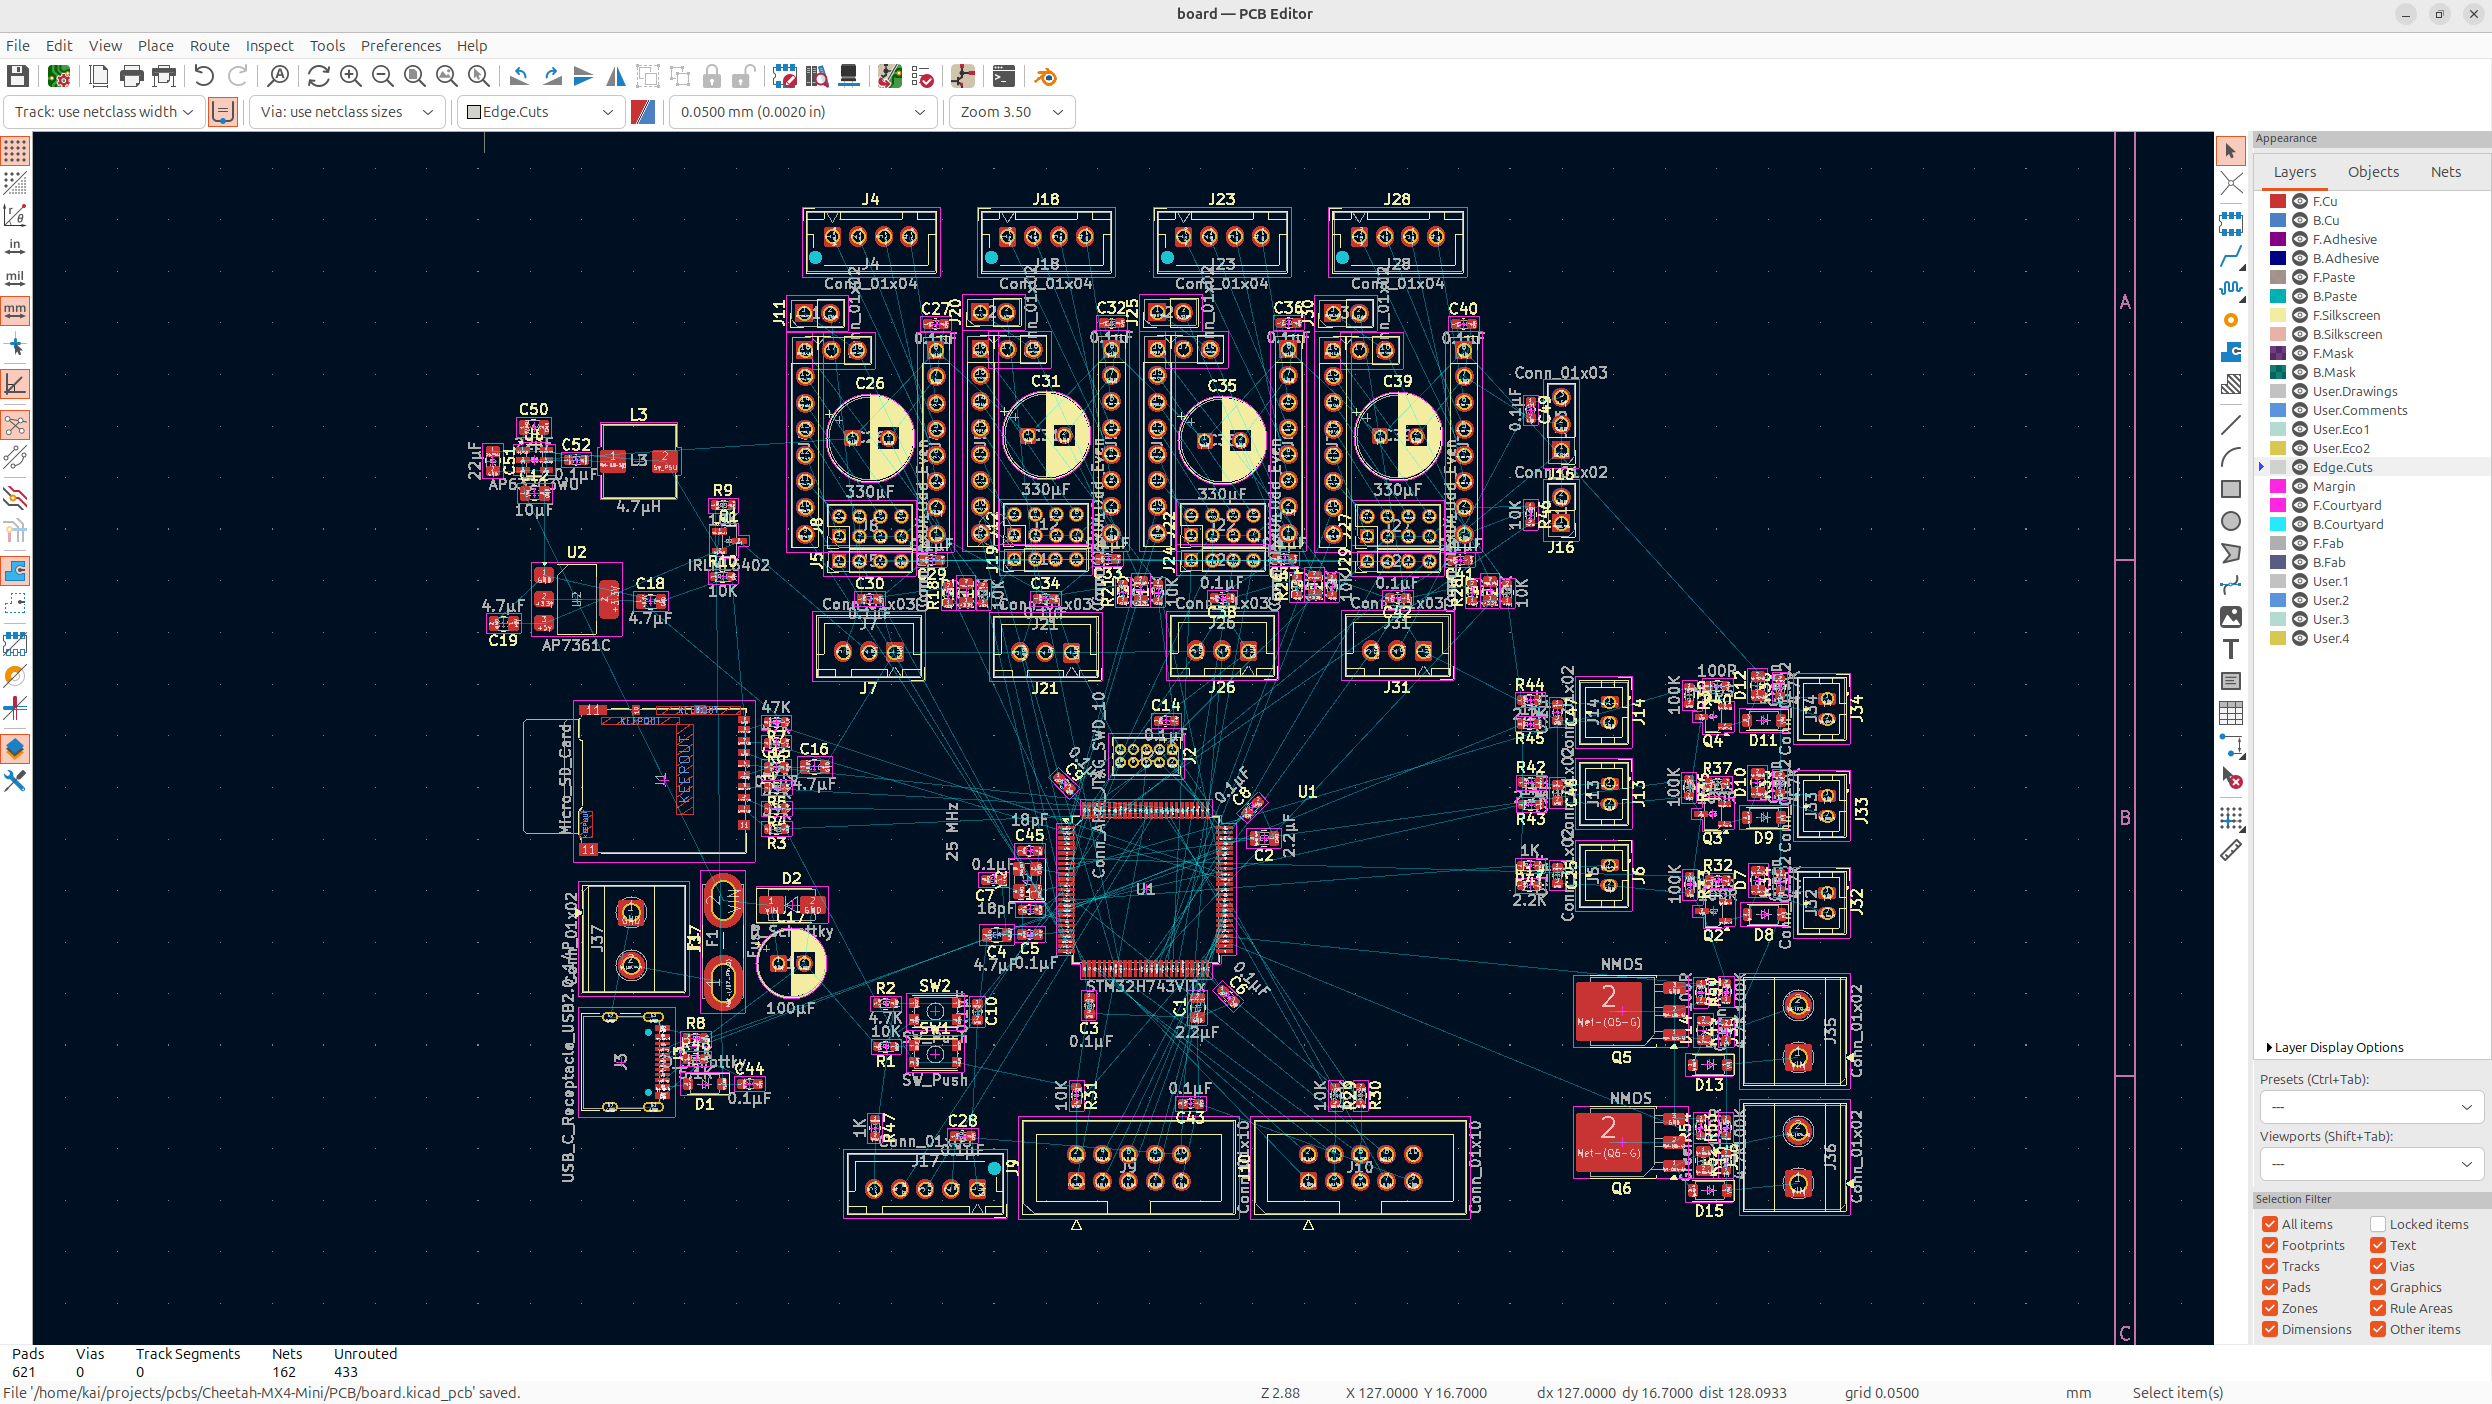Select the Margin layer entry
This screenshot has width=2492, height=1404.
coord(2334,486)
